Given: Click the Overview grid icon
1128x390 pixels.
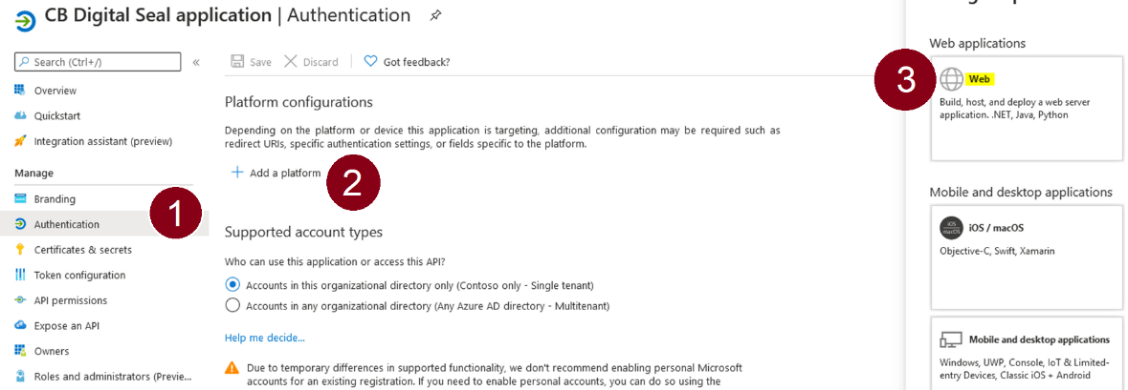Looking at the screenshot, I should click(x=20, y=90).
